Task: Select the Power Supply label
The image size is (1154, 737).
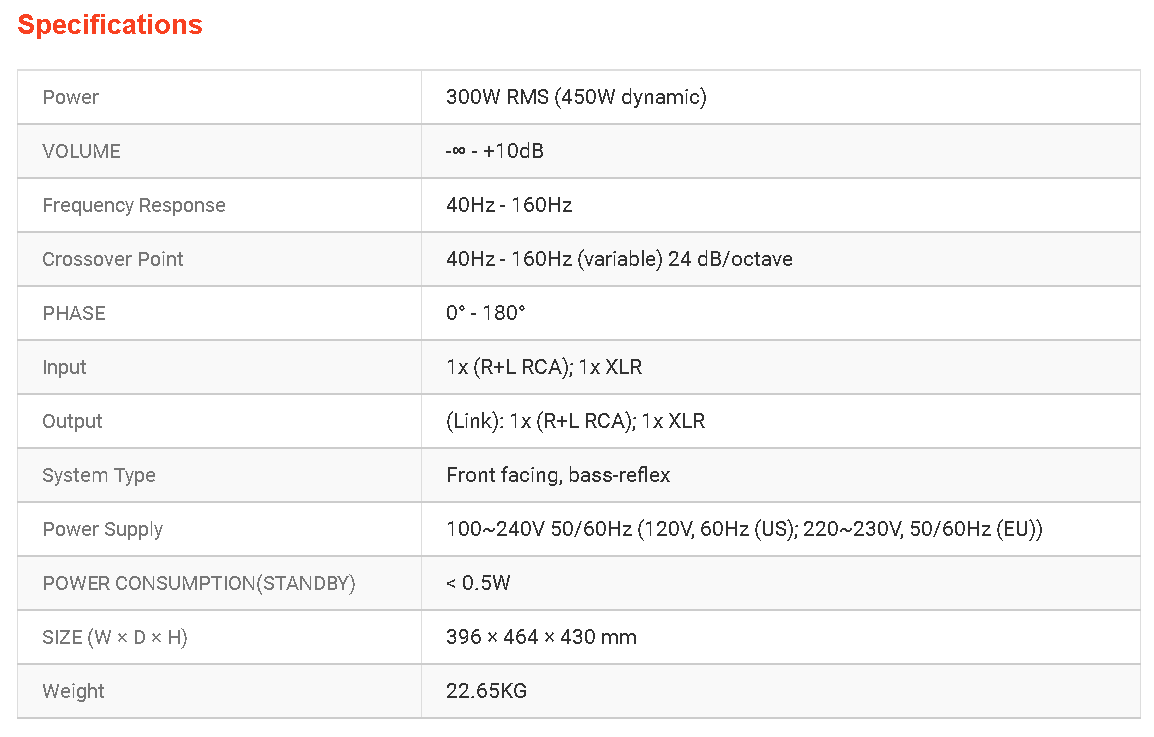Action: pos(103,529)
